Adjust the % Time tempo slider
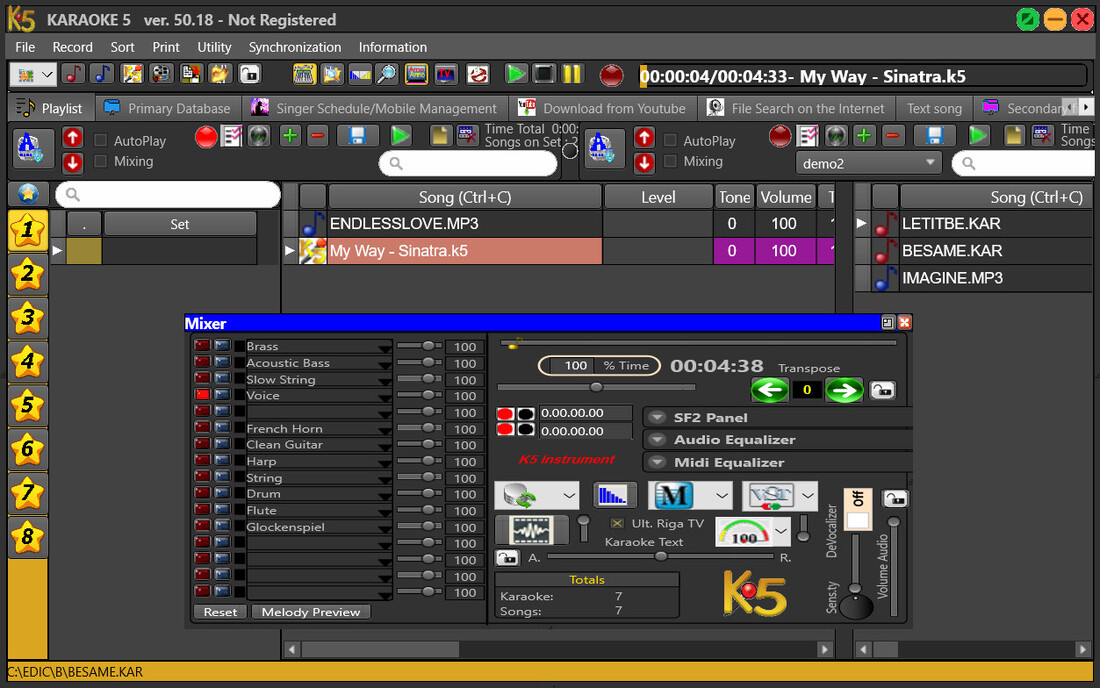Viewport: 1100px width, 688px height. tap(596, 387)
